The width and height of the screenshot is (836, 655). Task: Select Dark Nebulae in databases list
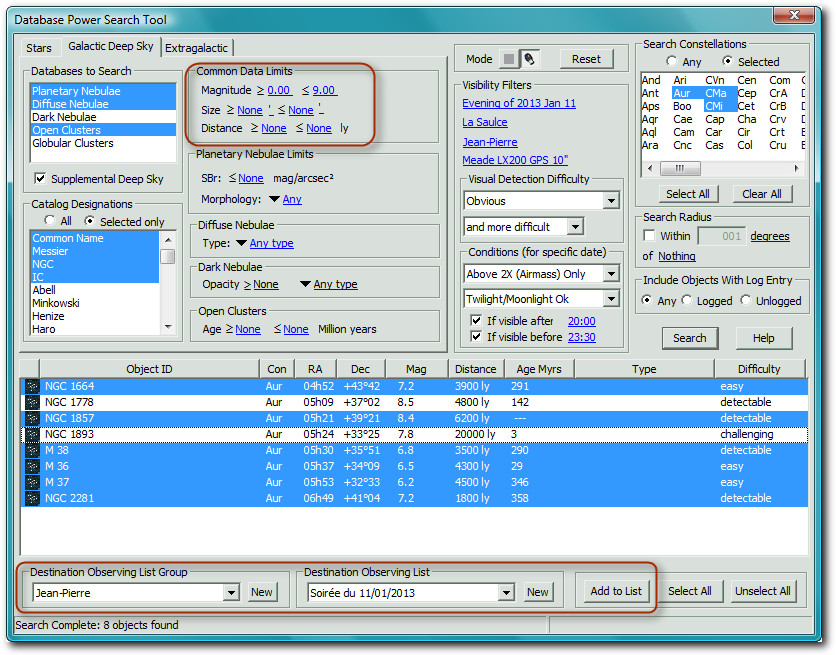pos(103,117)
